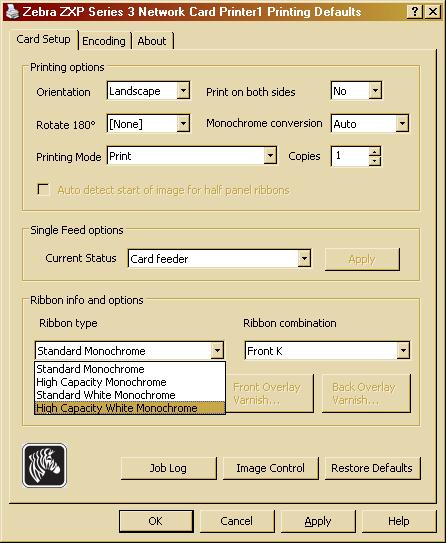This screenshot has width=446, height=543.
Task: Open the Printing Mode dropdown
Action: [270, 156]
